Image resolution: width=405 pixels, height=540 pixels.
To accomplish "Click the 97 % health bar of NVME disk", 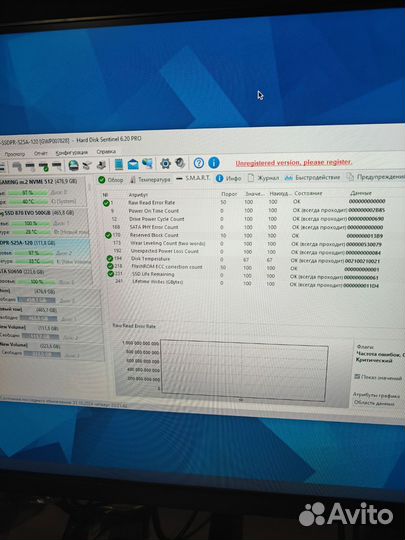I will click(28, 193).
